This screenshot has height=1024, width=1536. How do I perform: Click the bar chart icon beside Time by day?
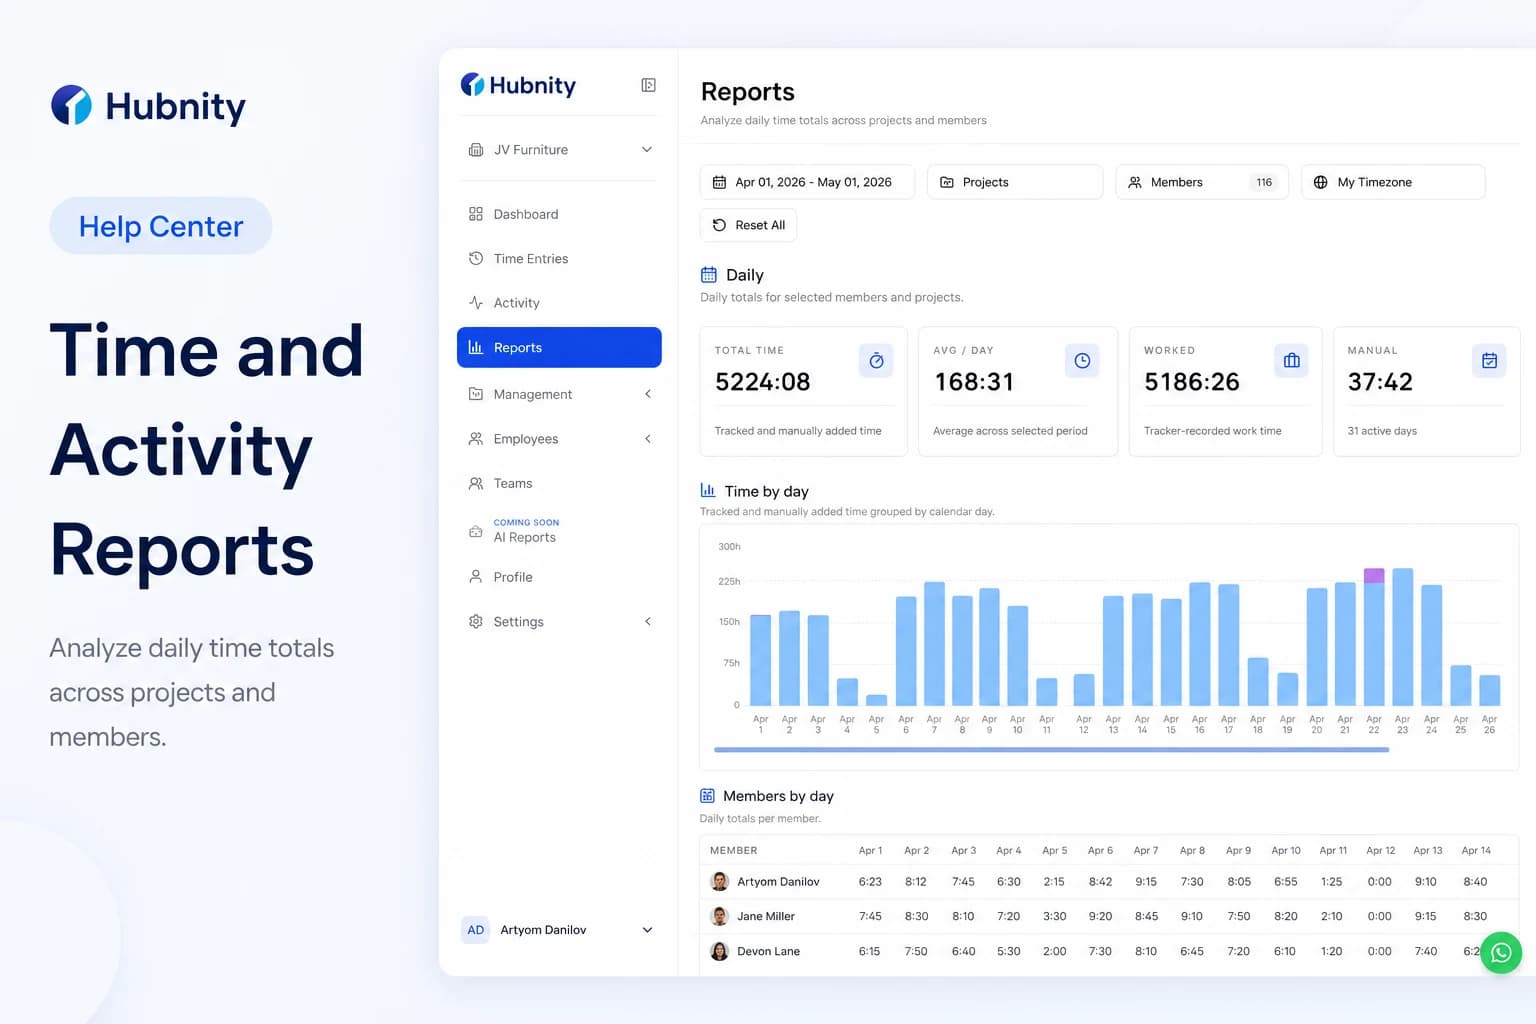pos(708,490)
